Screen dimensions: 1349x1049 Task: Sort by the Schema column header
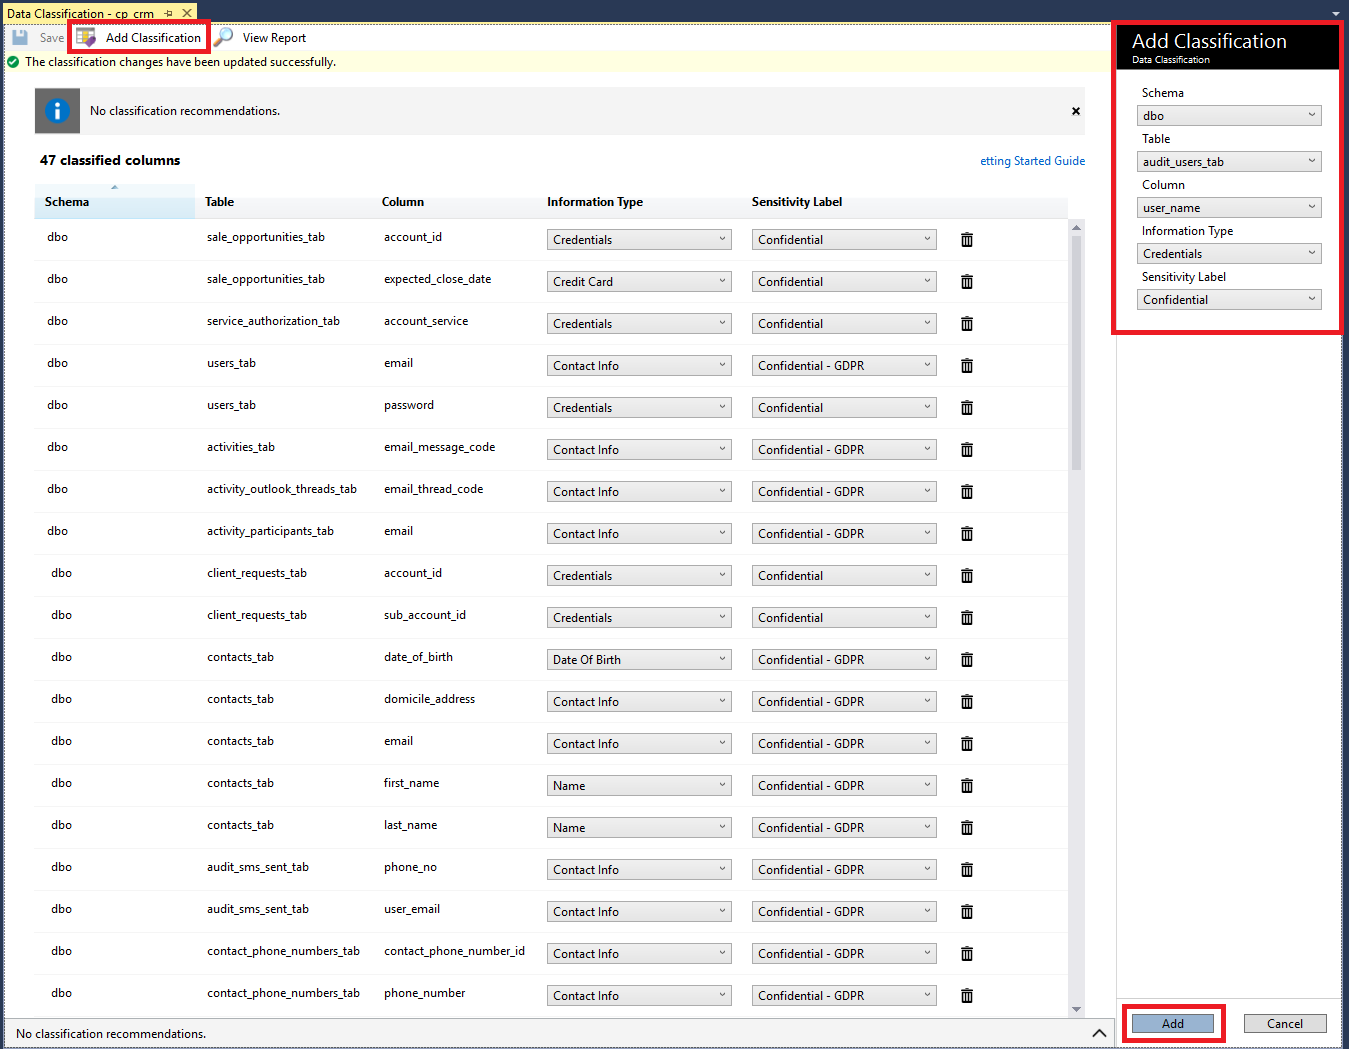click(67, 202)
